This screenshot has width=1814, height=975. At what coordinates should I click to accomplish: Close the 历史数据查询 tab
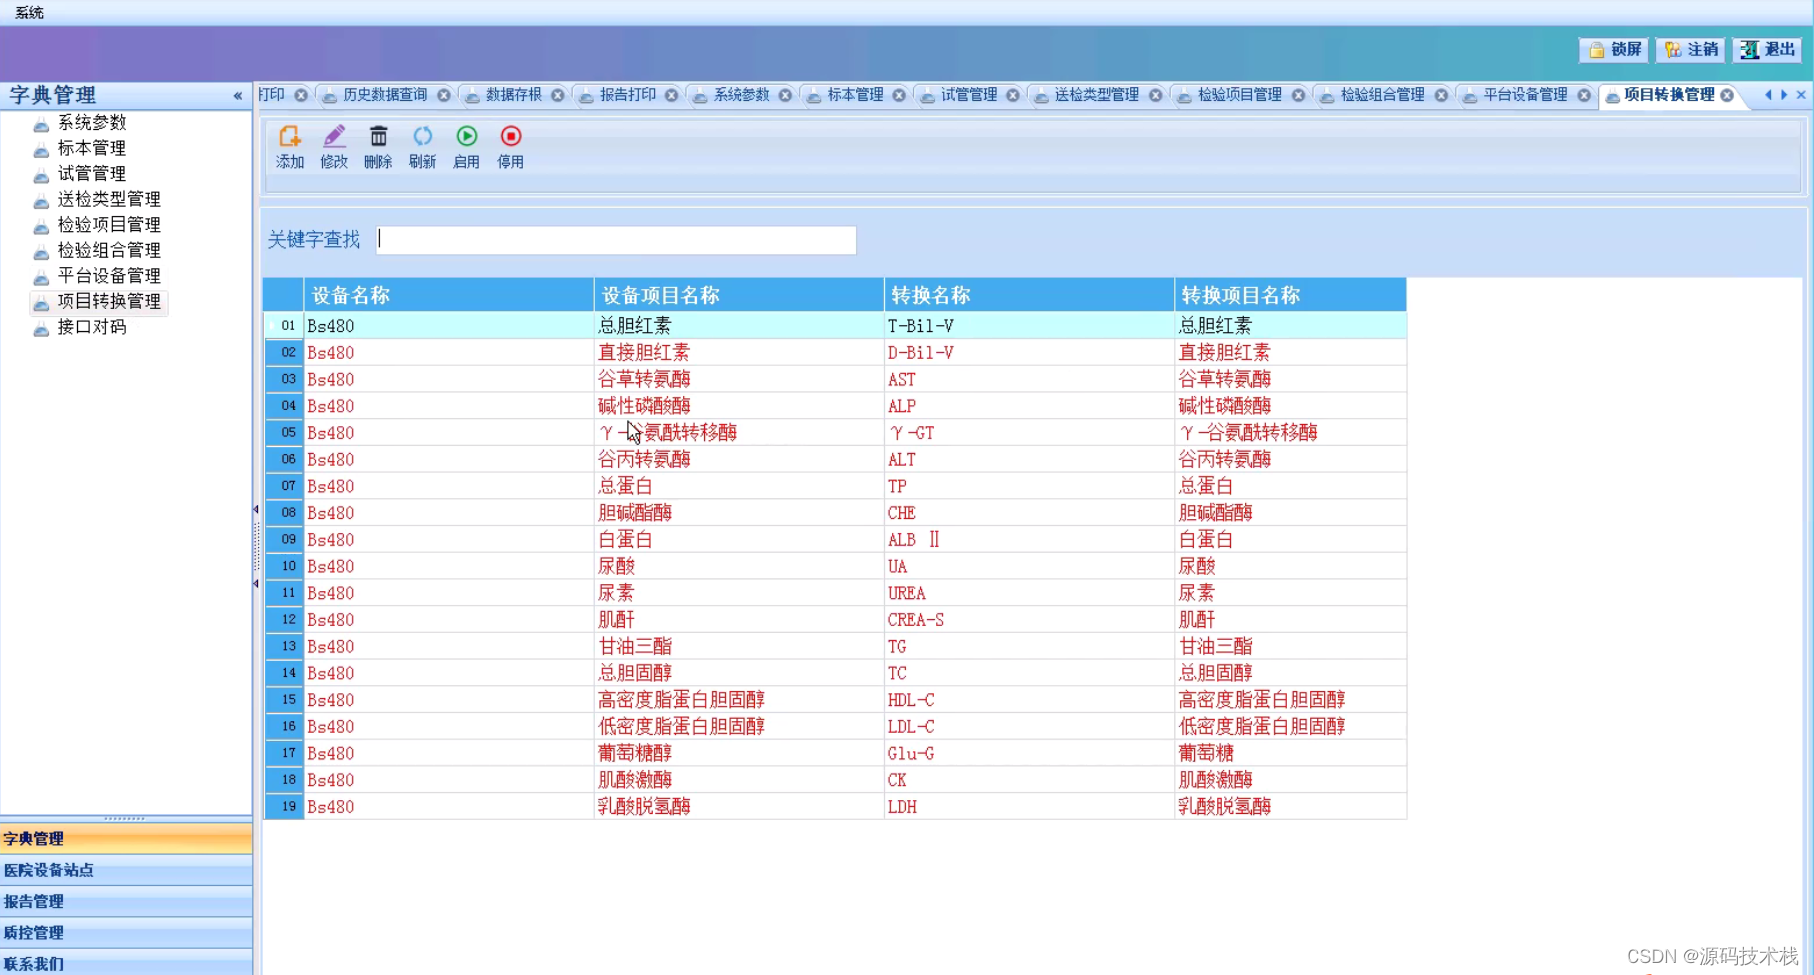point(443,95)
